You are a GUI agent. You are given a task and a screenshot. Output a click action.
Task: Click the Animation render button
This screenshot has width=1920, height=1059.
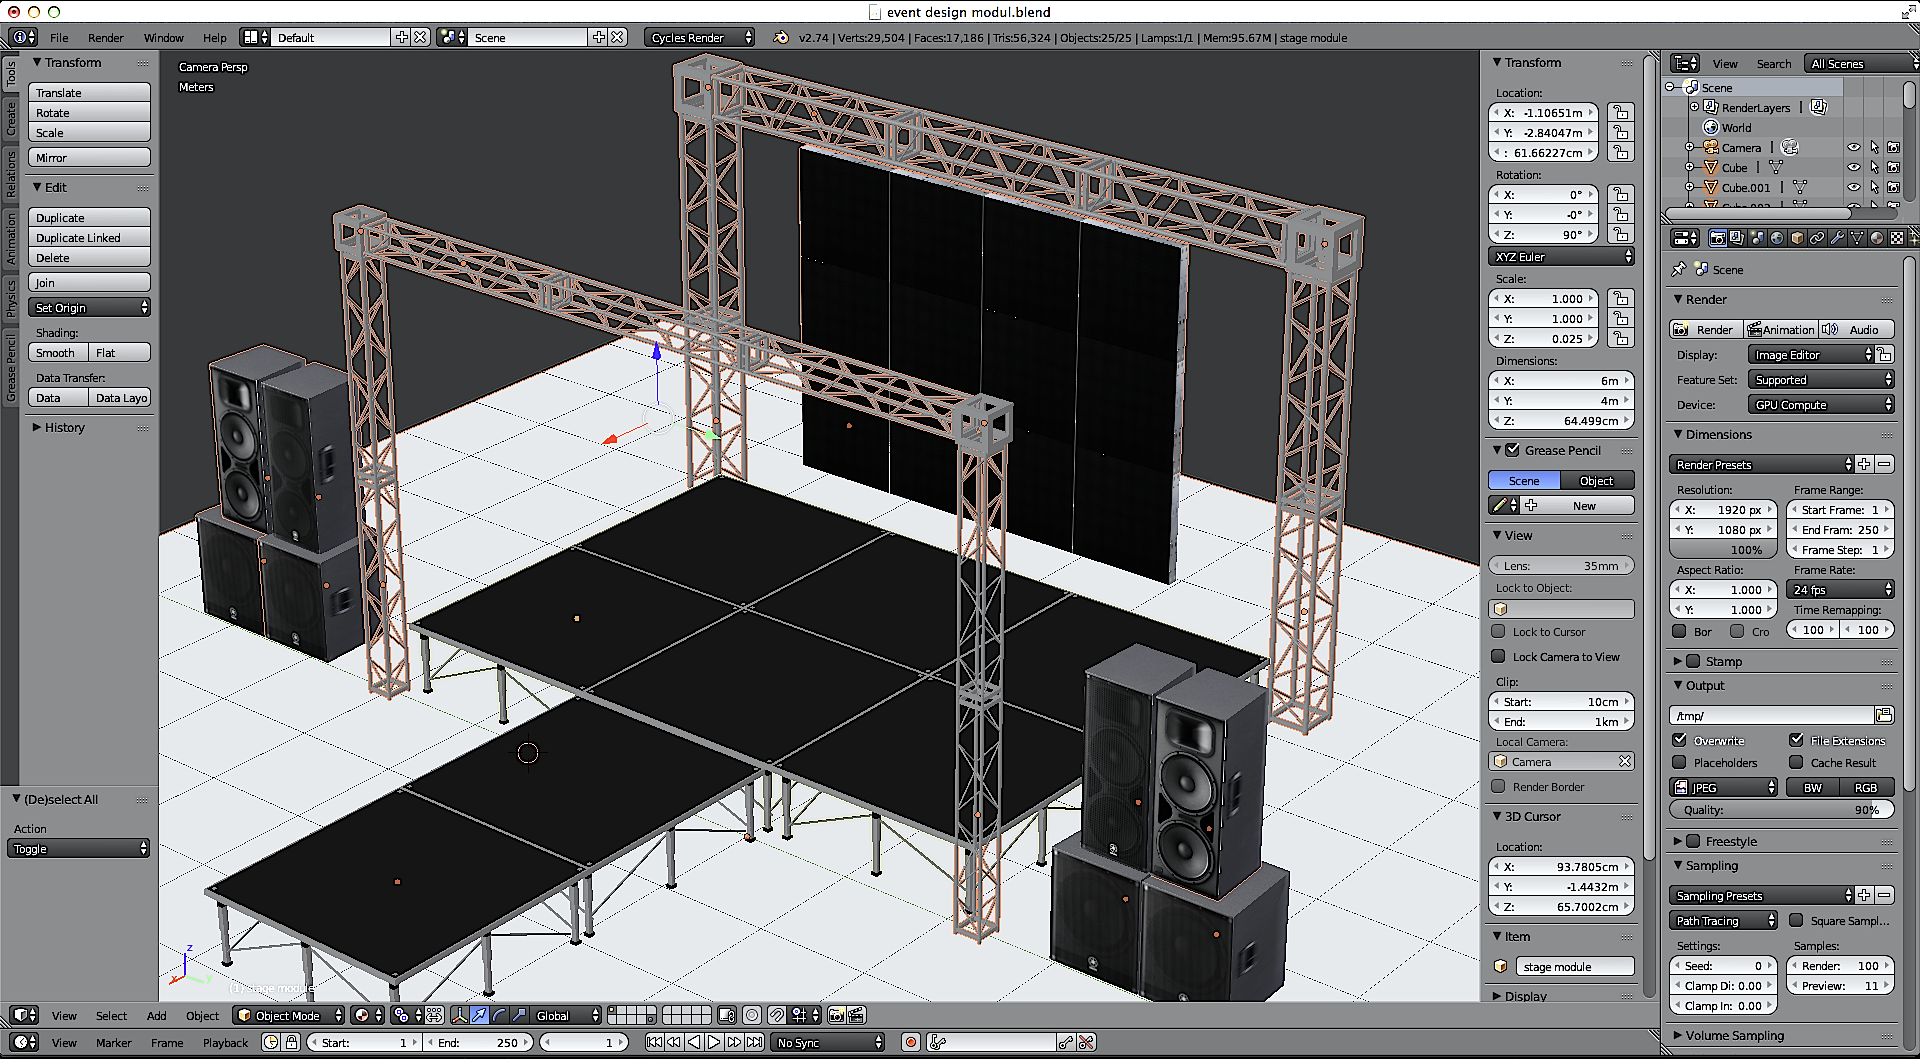(x=1780, y=329)
